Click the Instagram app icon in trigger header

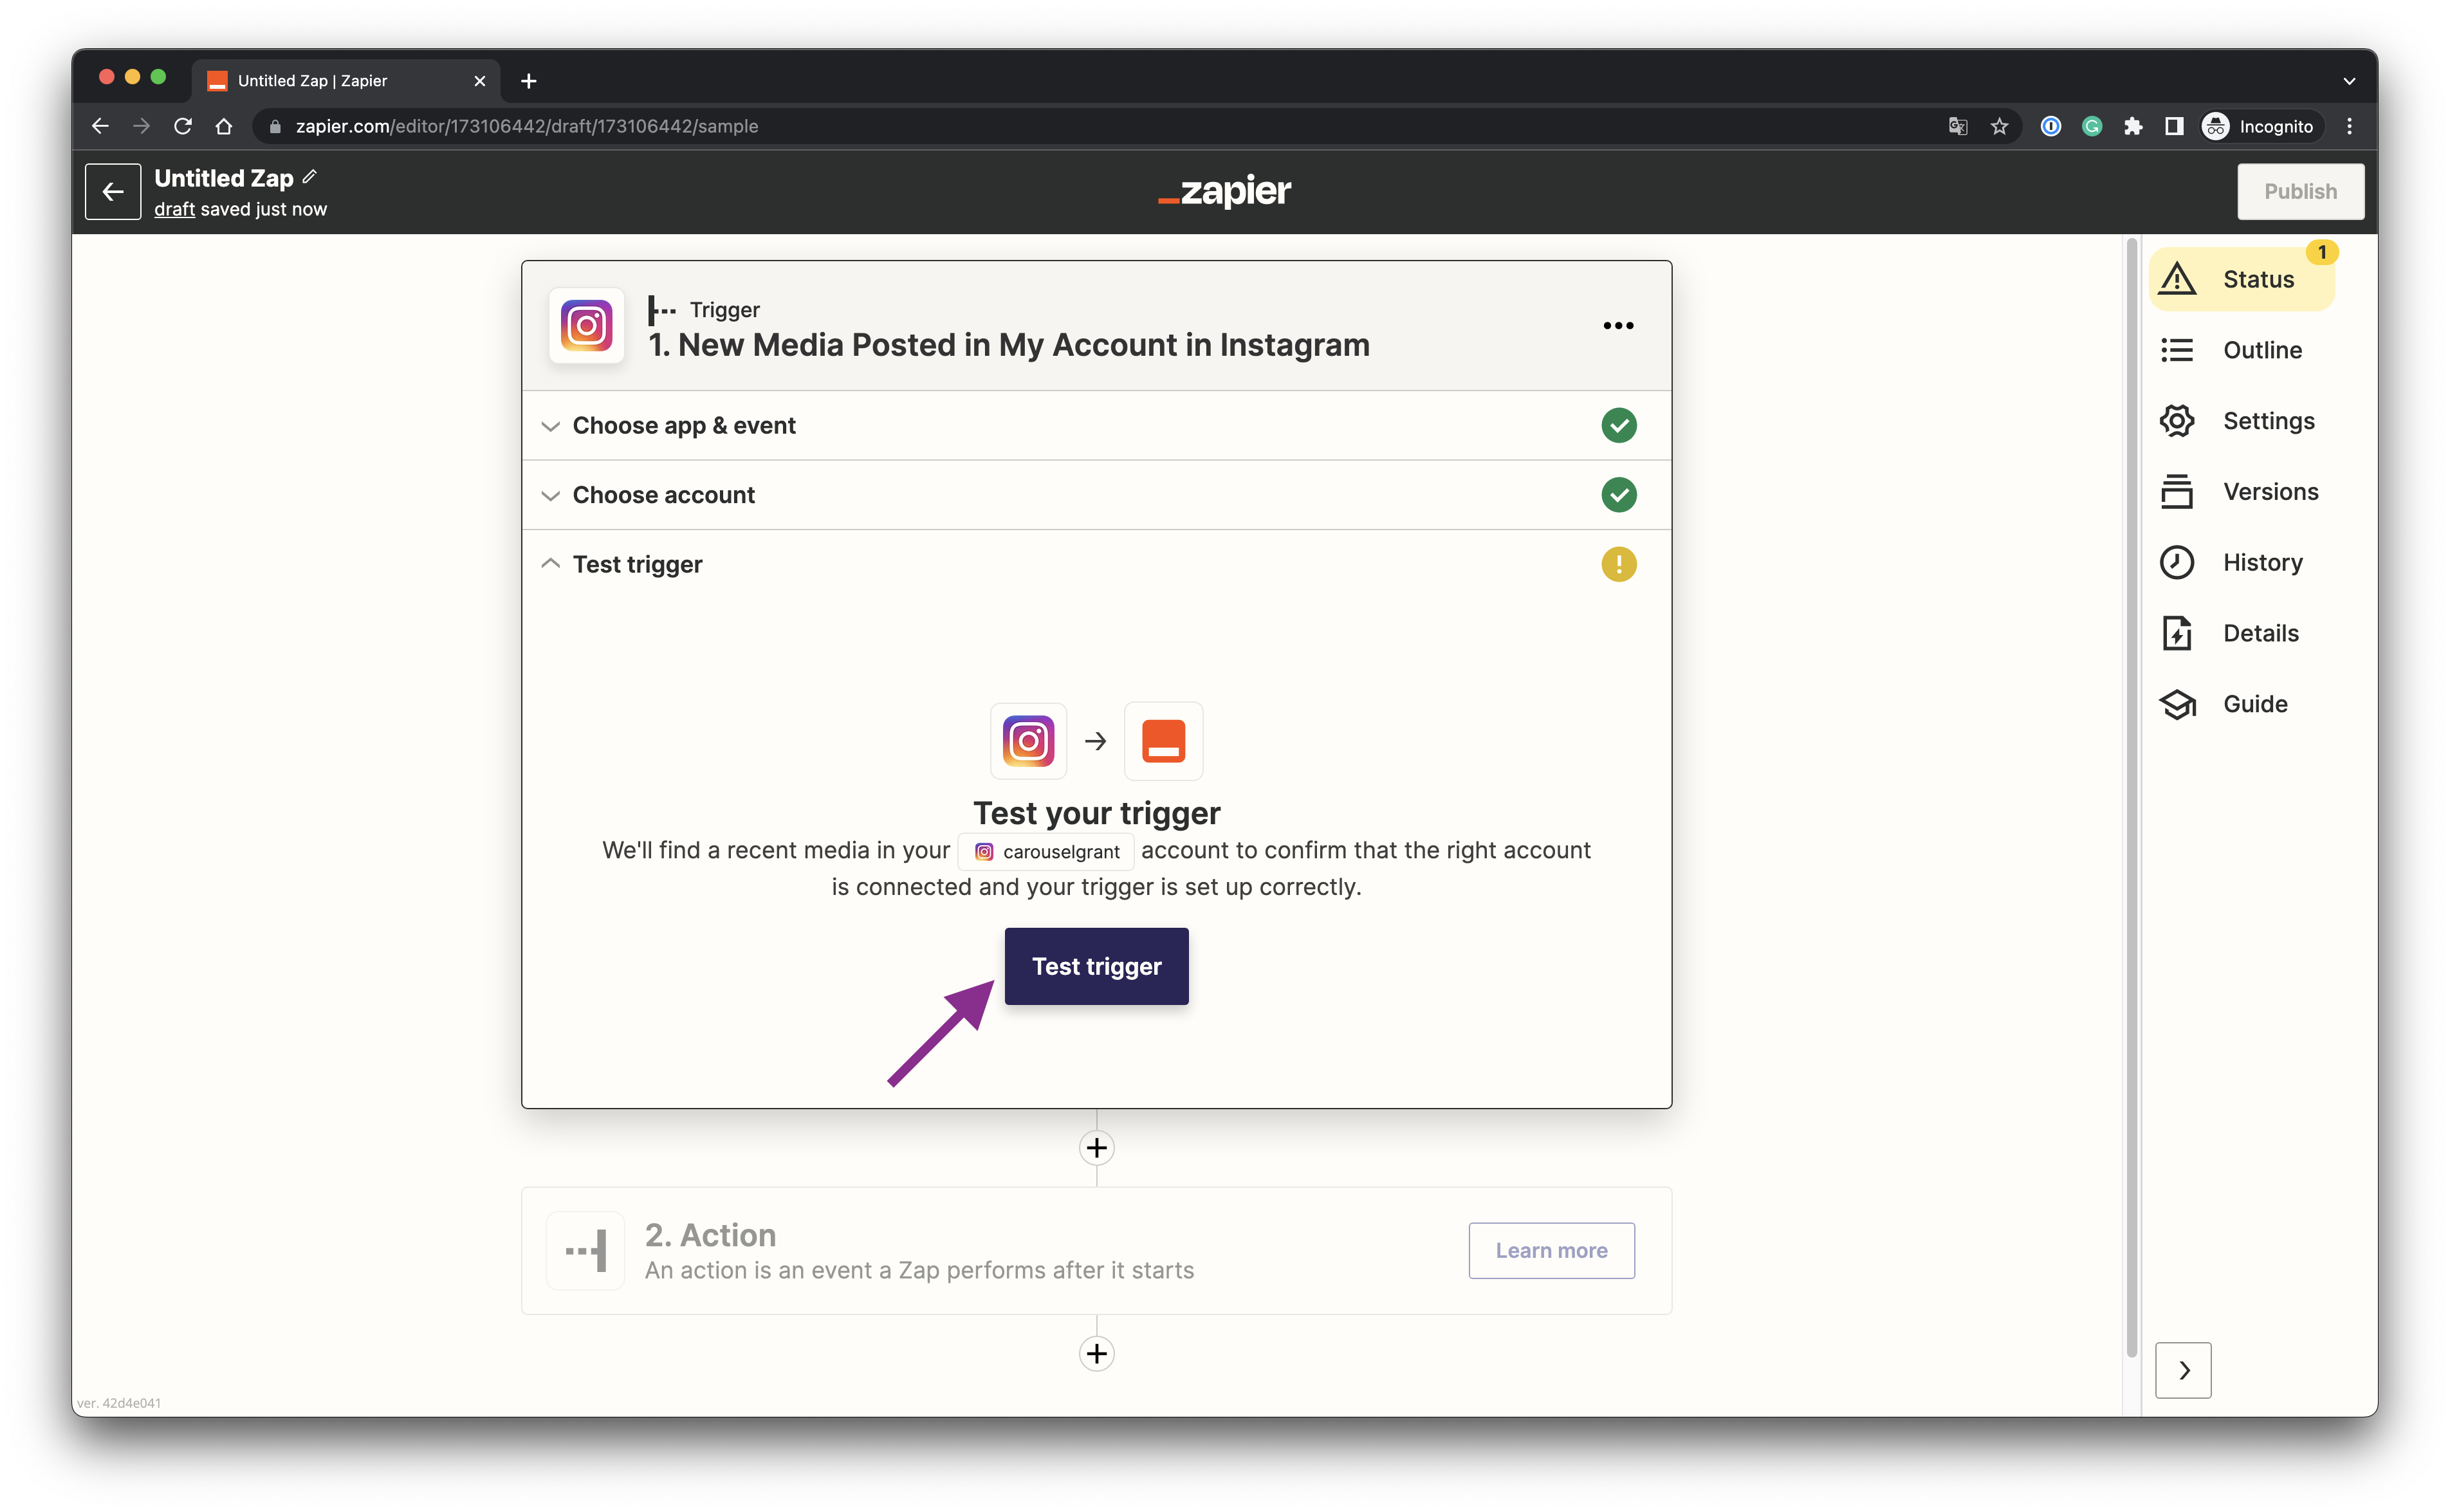coord(587,326)
